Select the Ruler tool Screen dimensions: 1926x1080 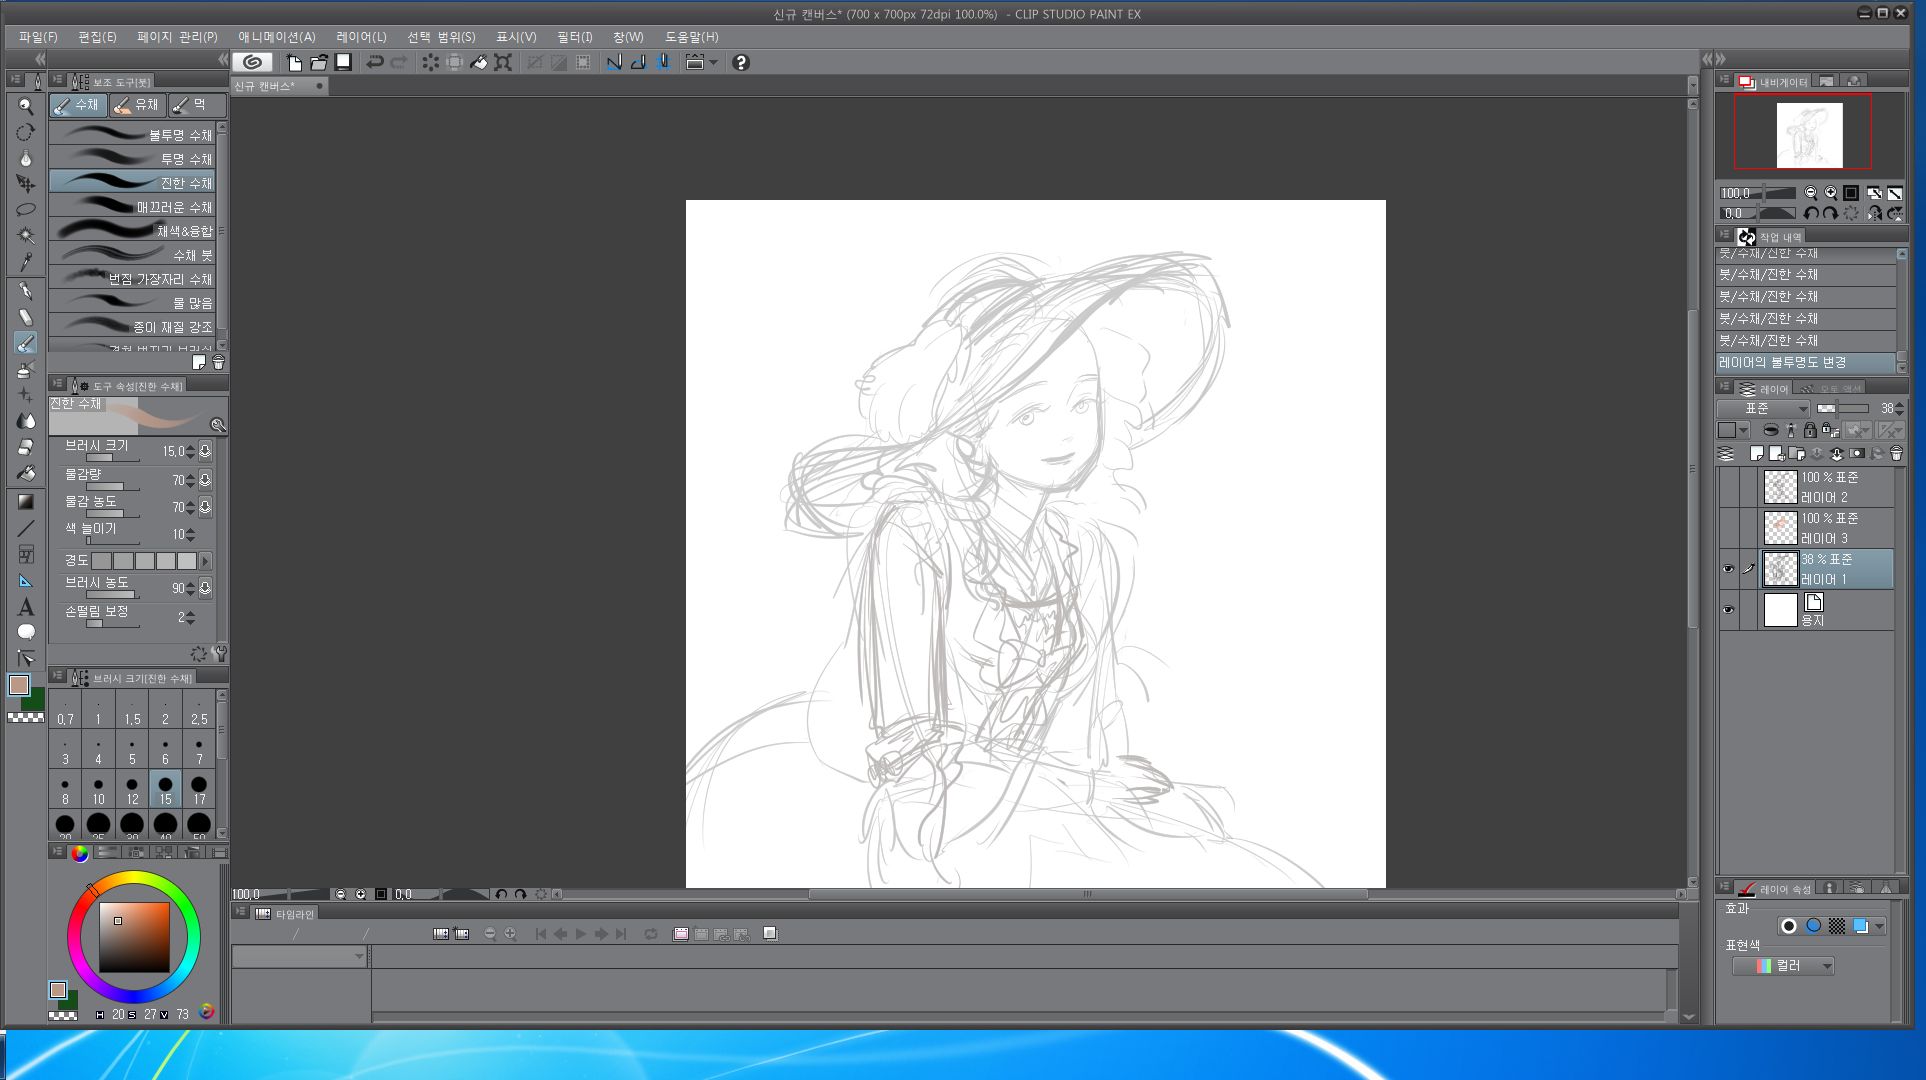26,580
